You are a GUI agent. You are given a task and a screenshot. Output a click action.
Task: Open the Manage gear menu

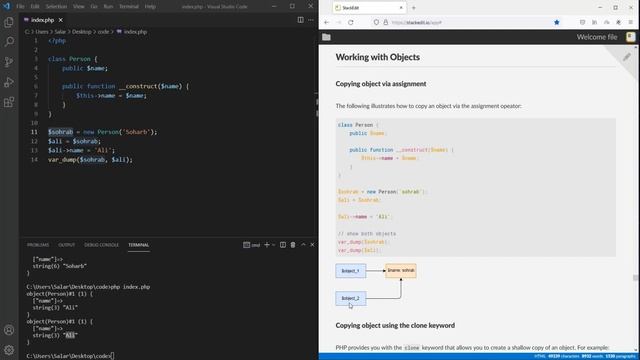[9, 350]
